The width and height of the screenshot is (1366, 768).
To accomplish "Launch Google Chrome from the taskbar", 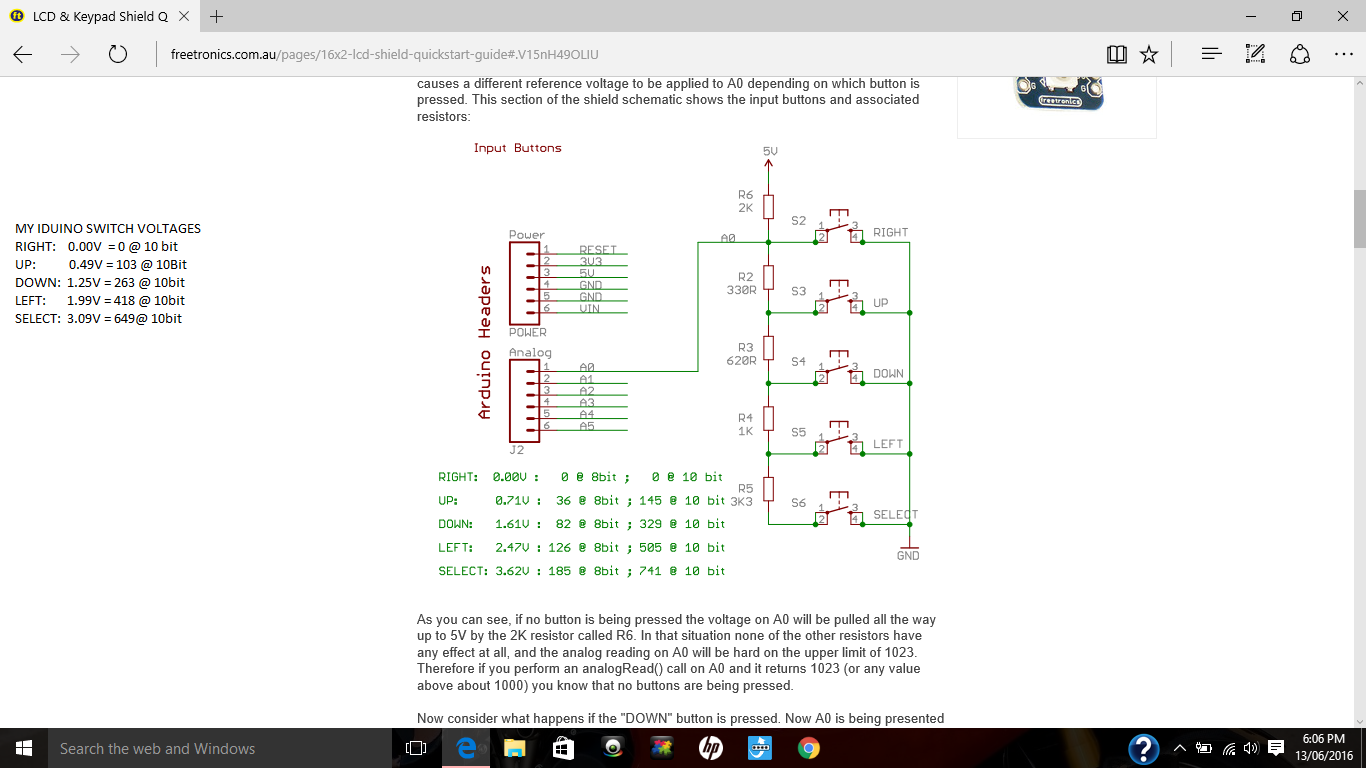I will tap(809, 748).
